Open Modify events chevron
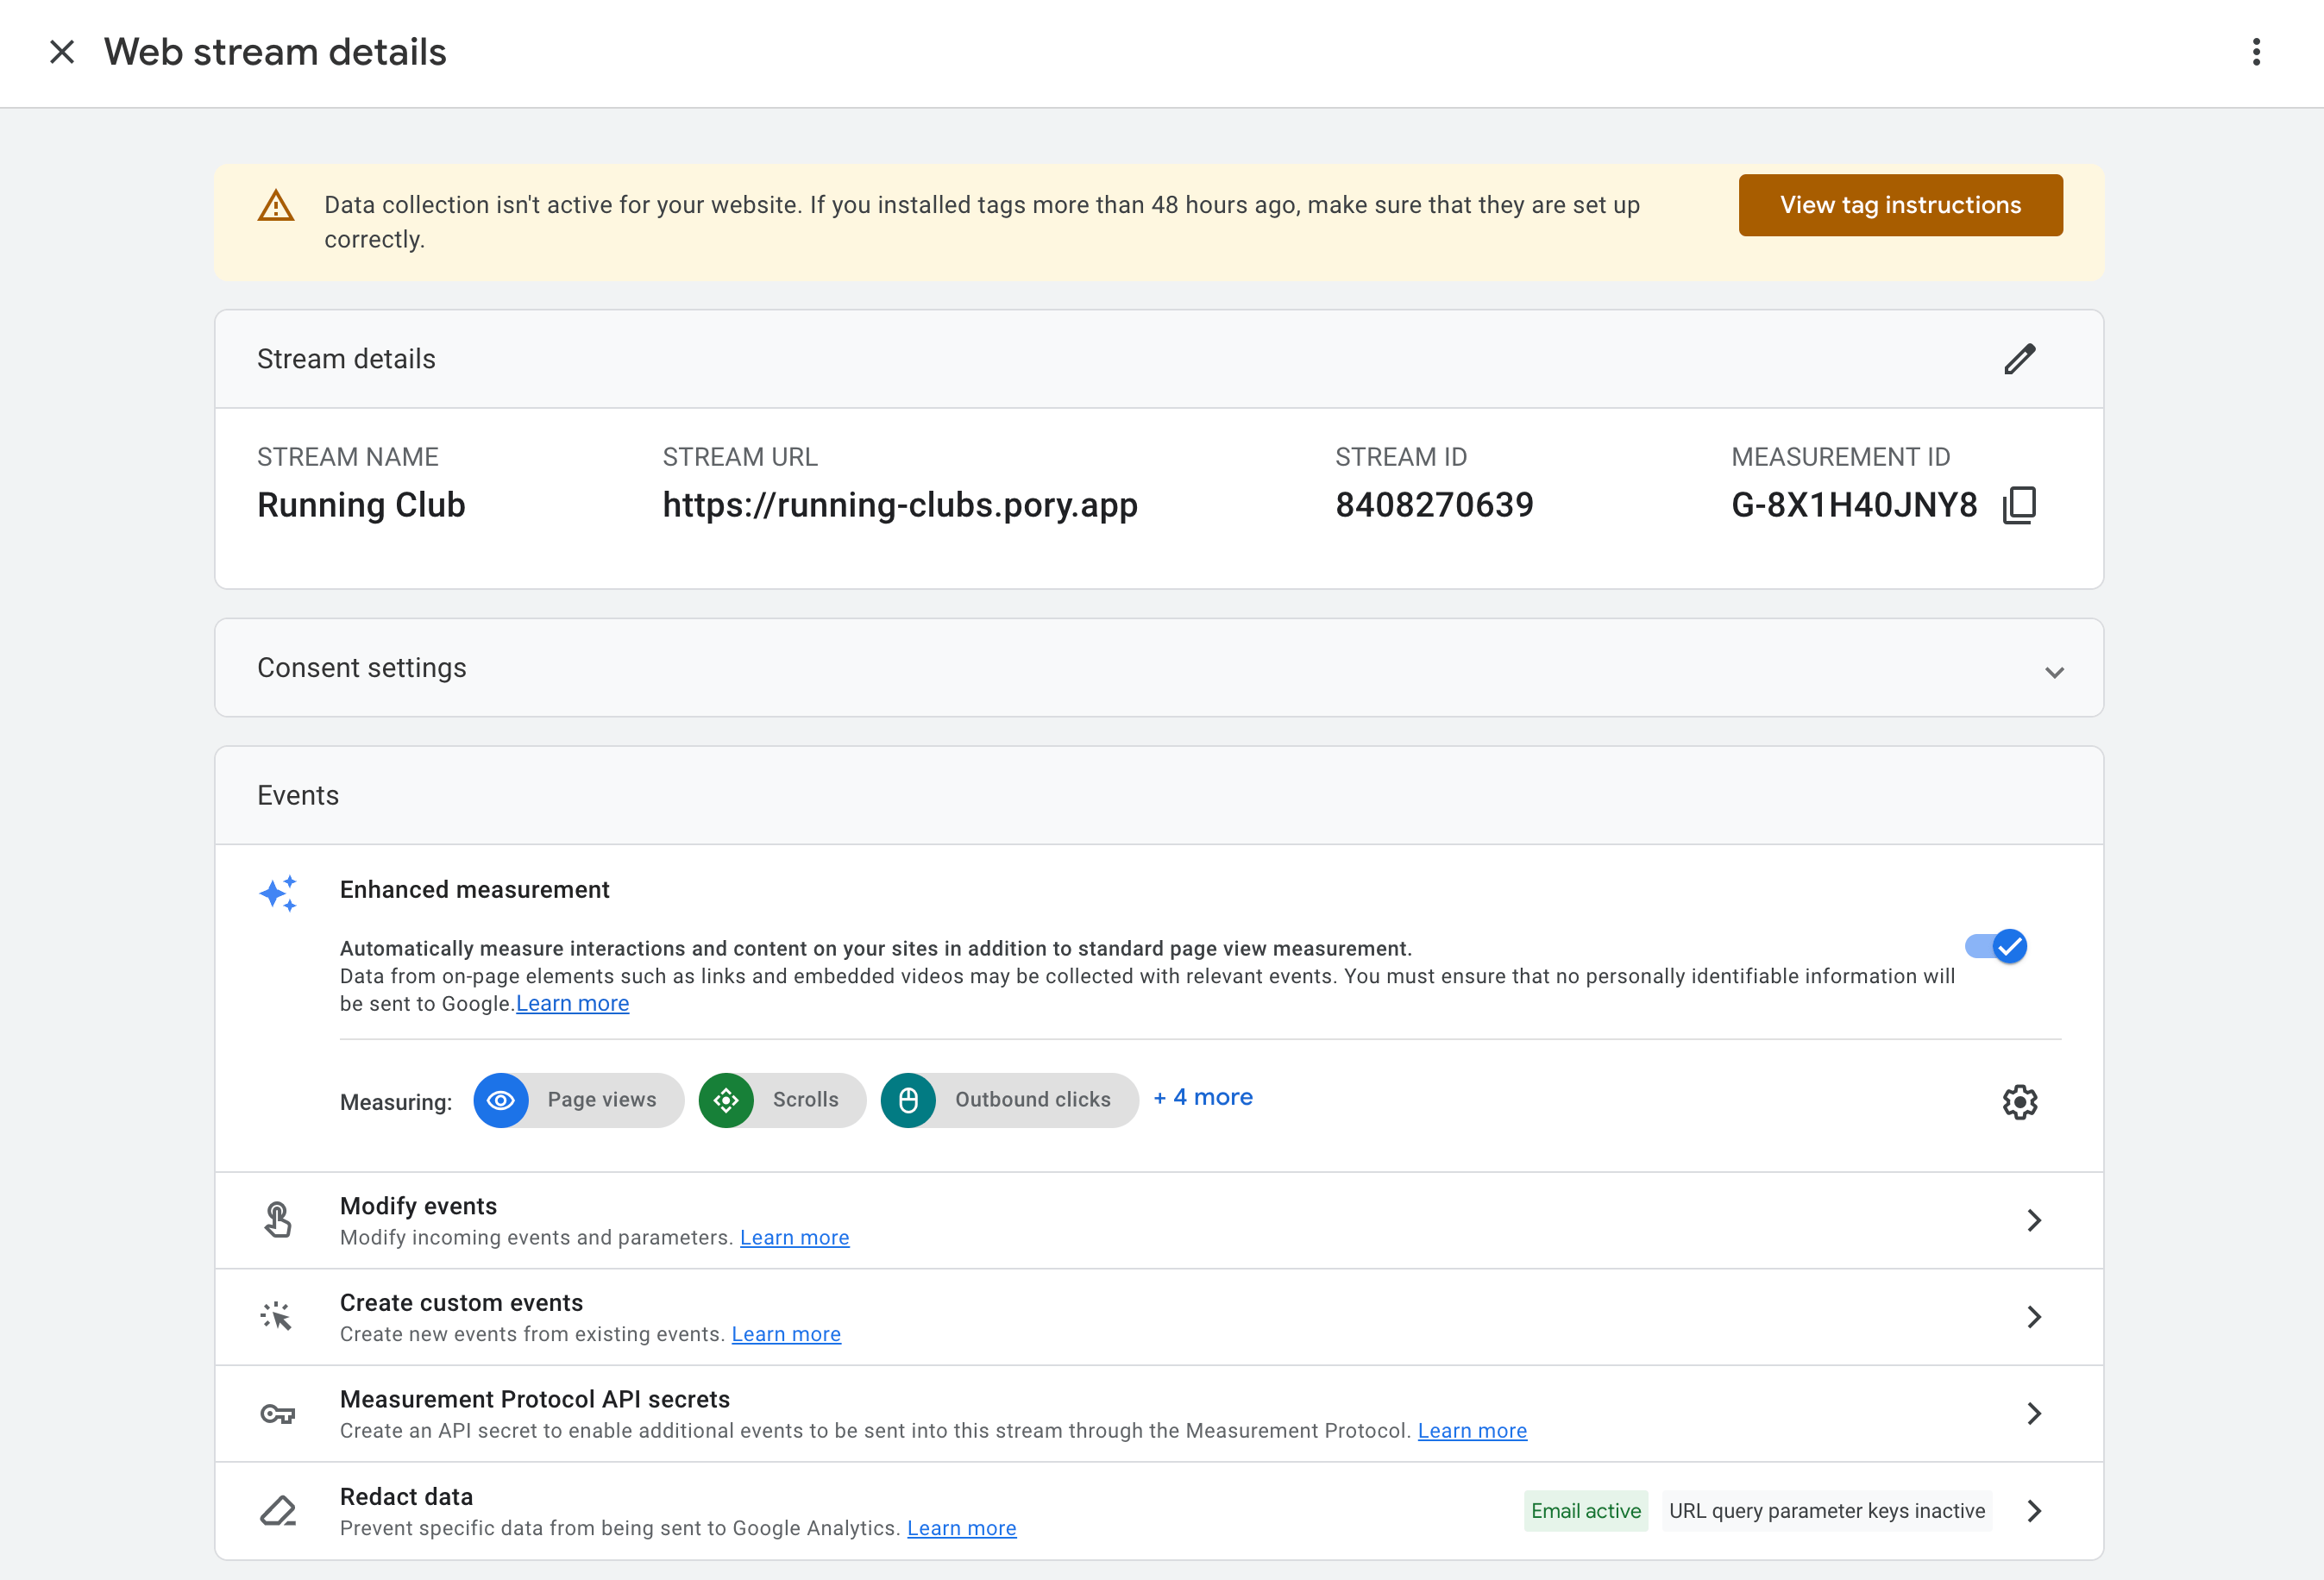 2034,1220
